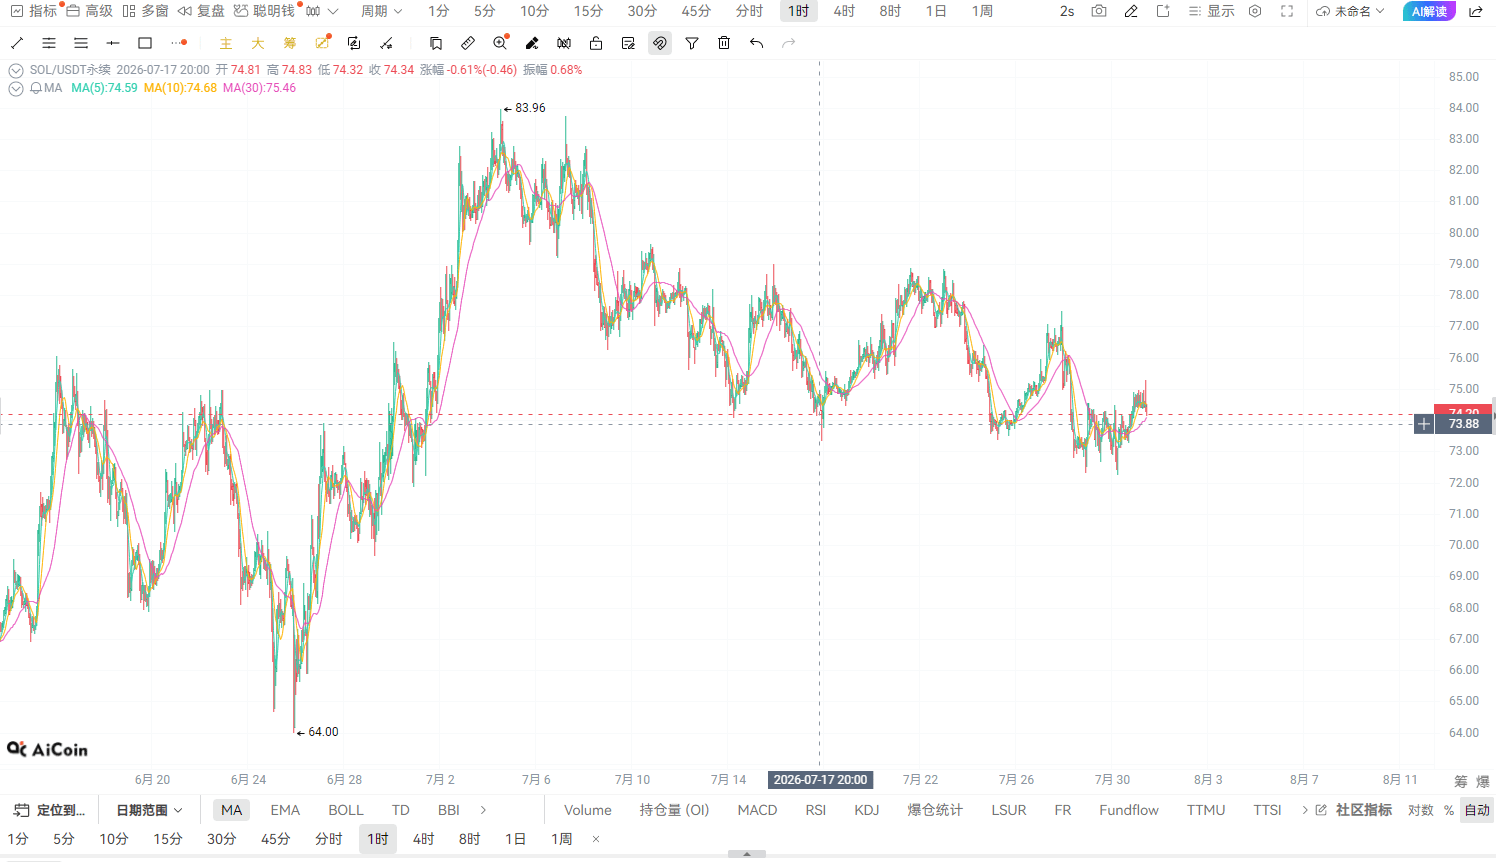Open 聪明钱 smart money feature
Image resolution: width=1496 pixels, height=862 pixels.
coord(264,11)
